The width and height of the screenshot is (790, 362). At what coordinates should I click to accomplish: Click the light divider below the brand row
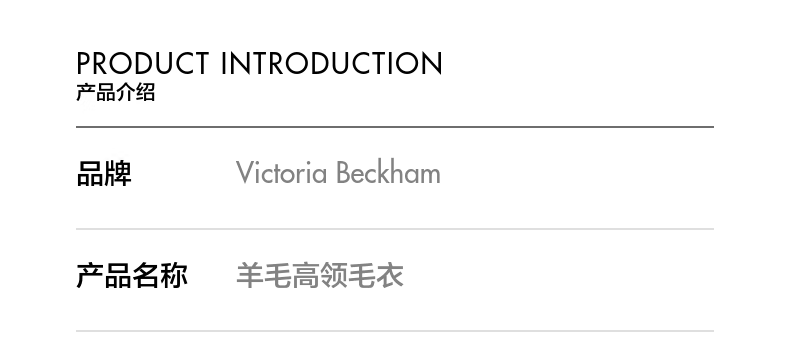[x=395, y=229]
